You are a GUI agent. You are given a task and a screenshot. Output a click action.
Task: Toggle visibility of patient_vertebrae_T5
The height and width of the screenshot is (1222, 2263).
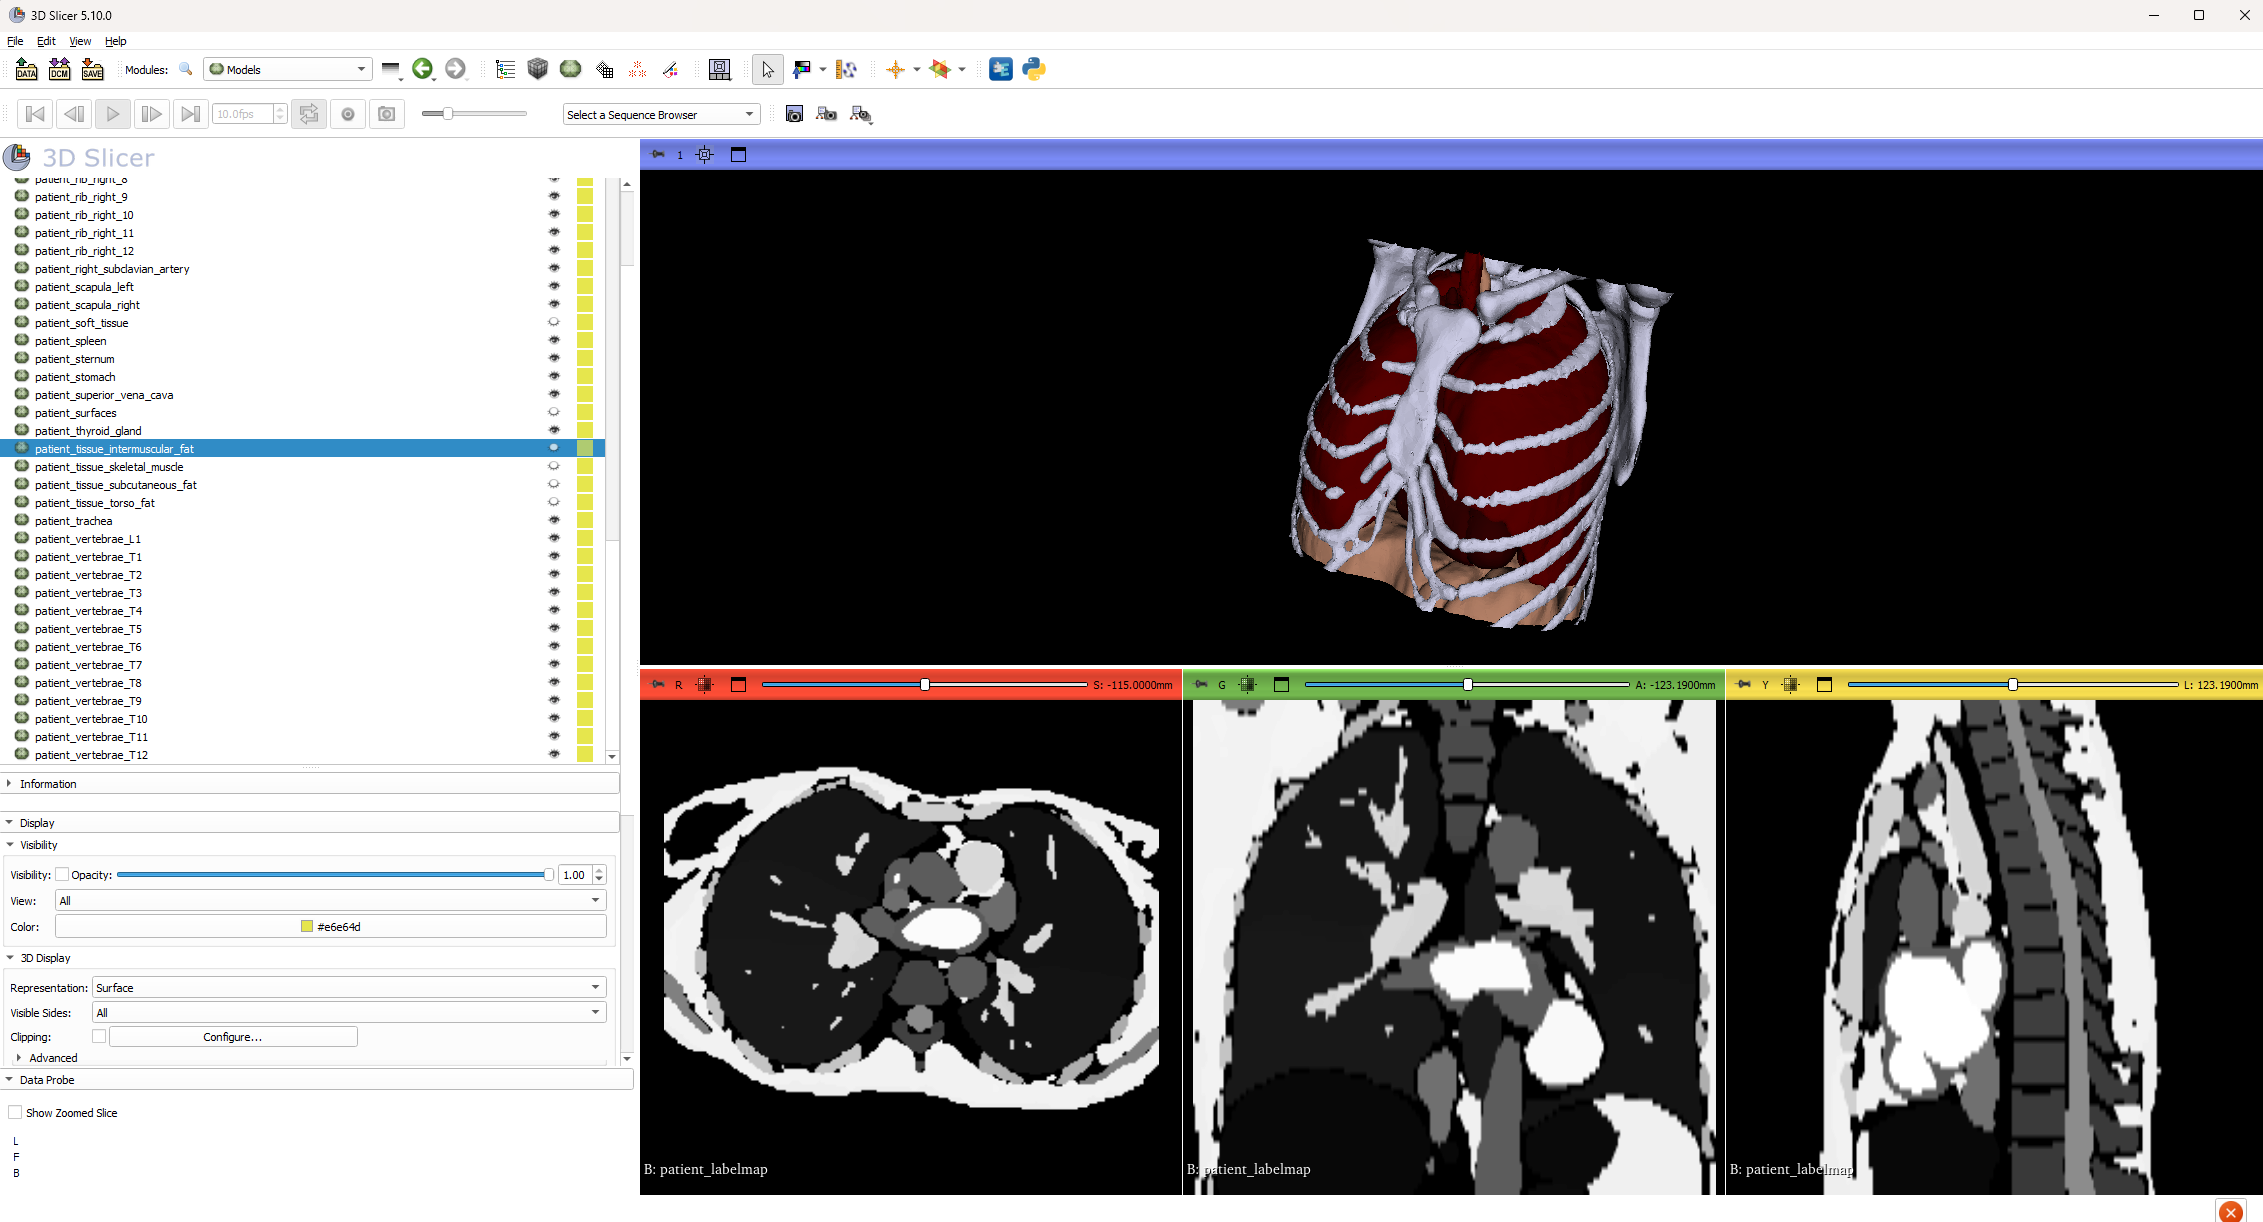[x=554, y=629]
